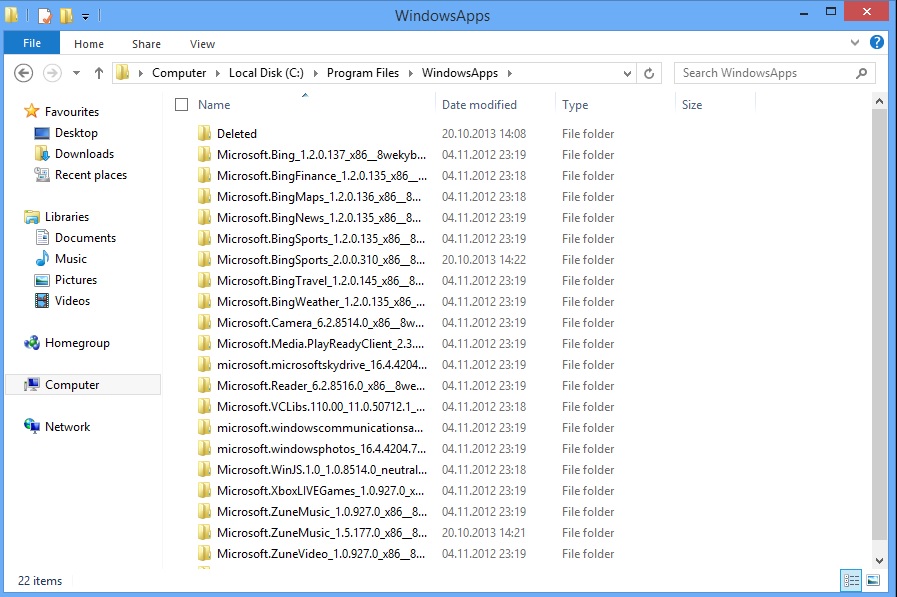
Task: Click the Forward navigation arrow
Action: pyautogui.click(x=52, y=73)
